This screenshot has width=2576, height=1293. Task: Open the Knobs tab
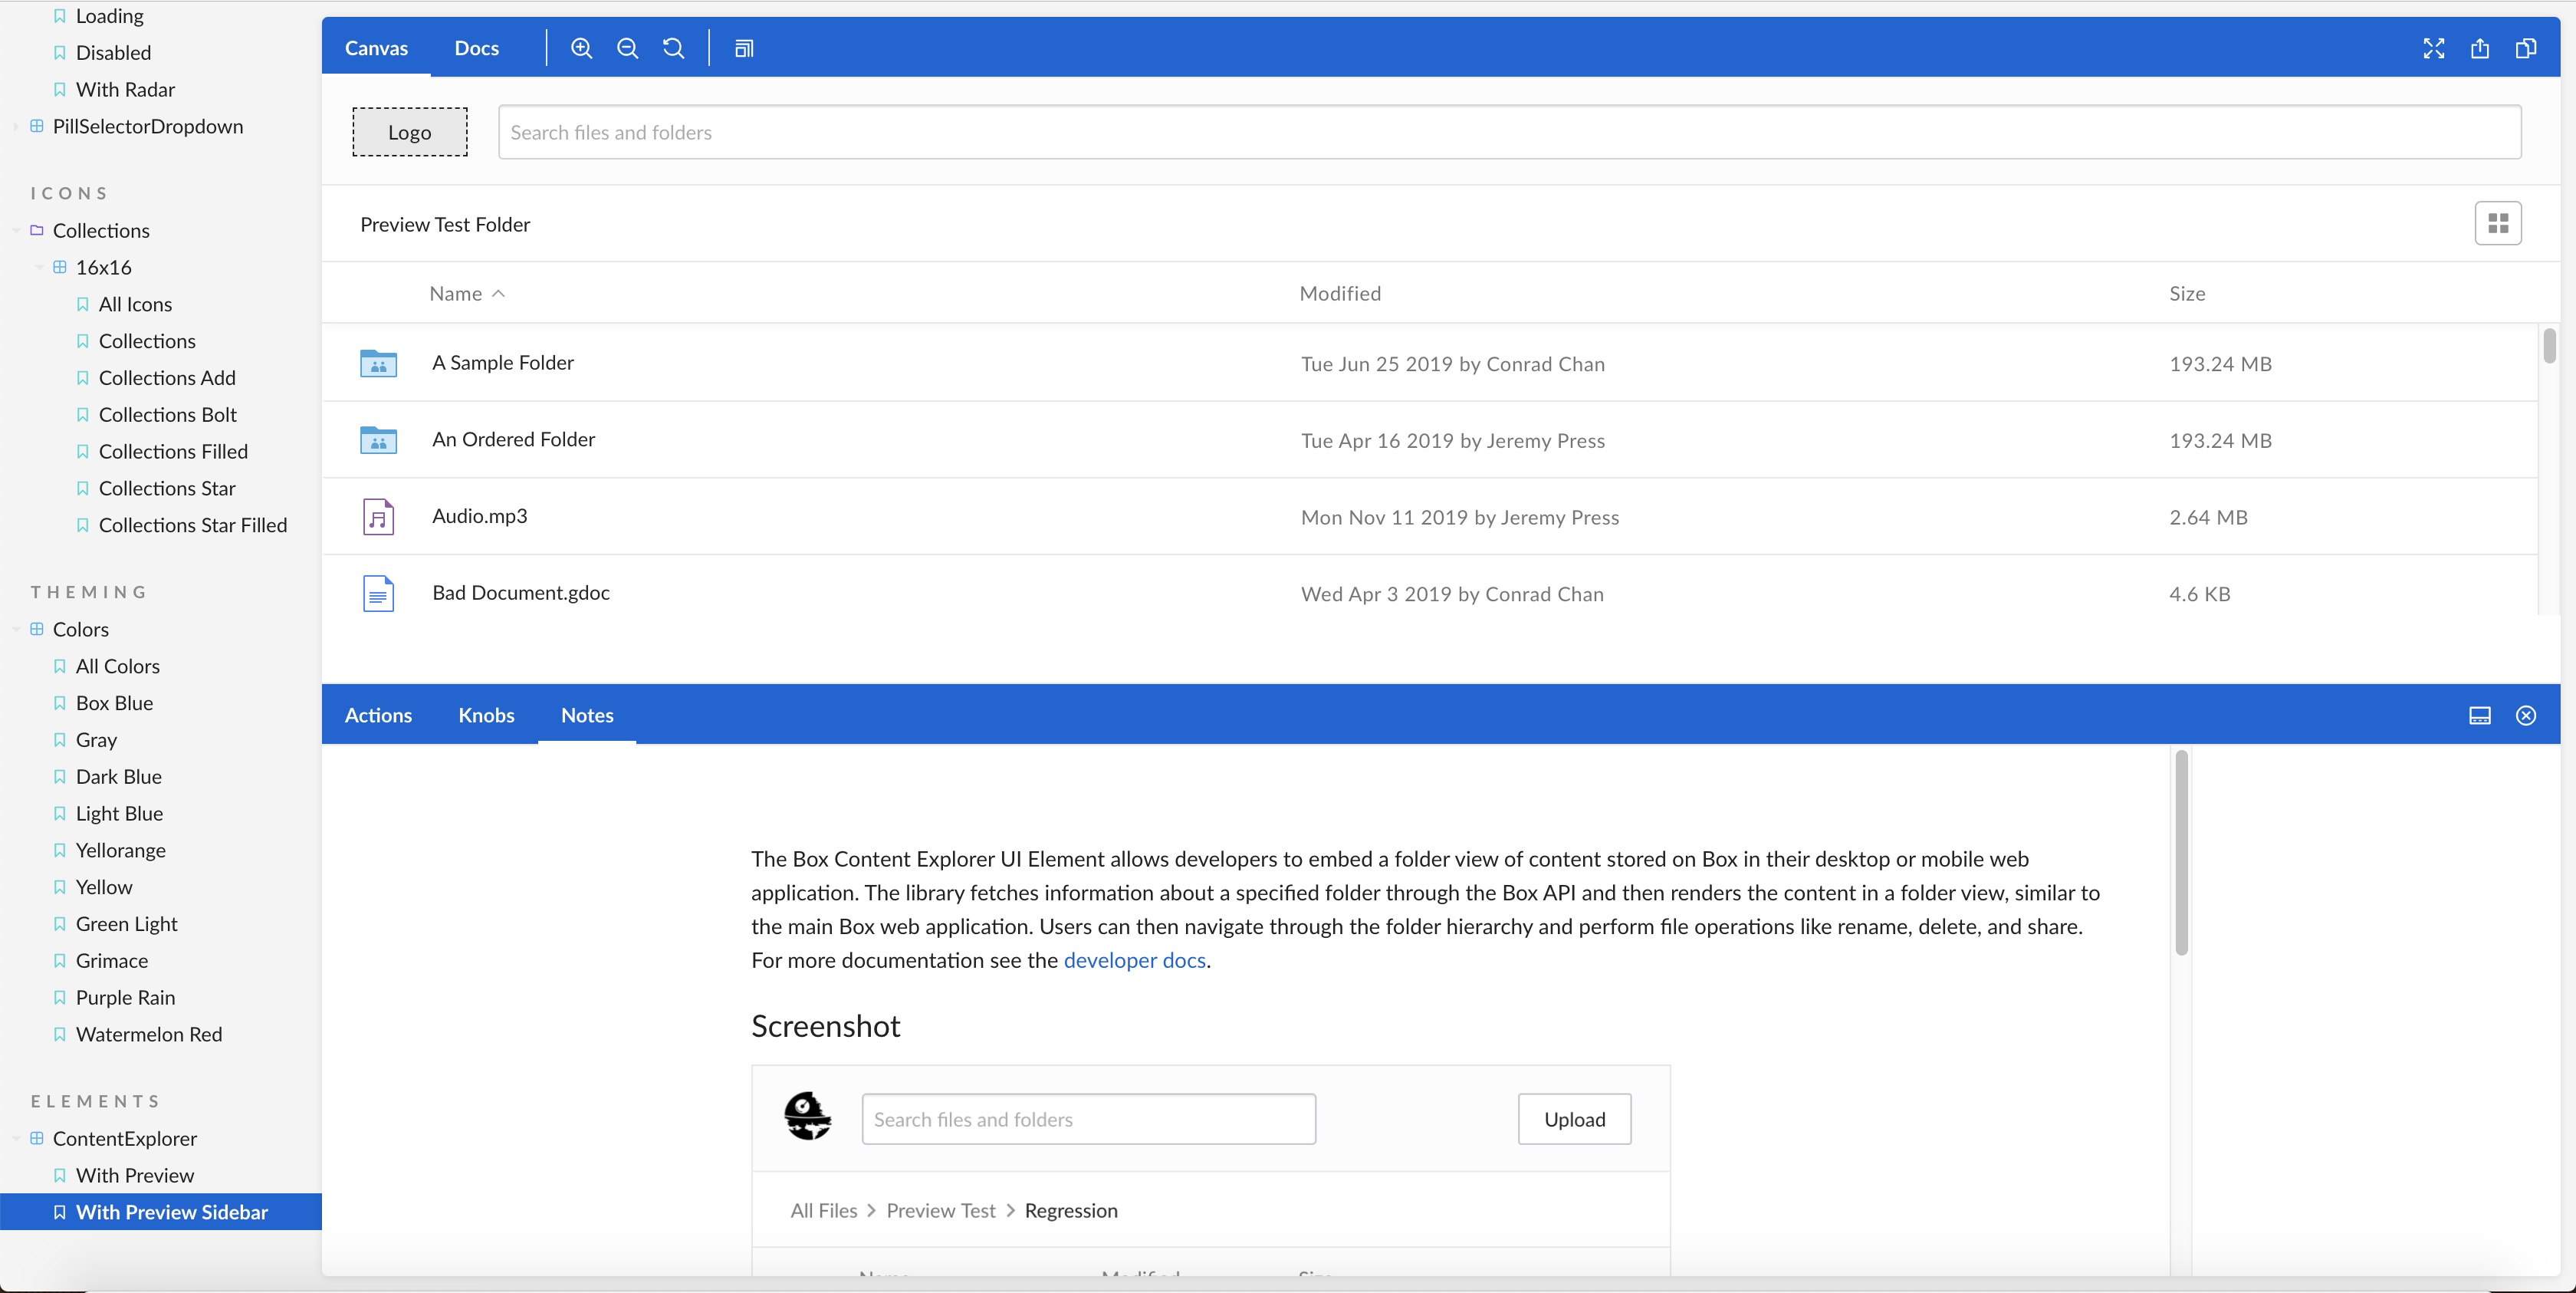[486, 715]
